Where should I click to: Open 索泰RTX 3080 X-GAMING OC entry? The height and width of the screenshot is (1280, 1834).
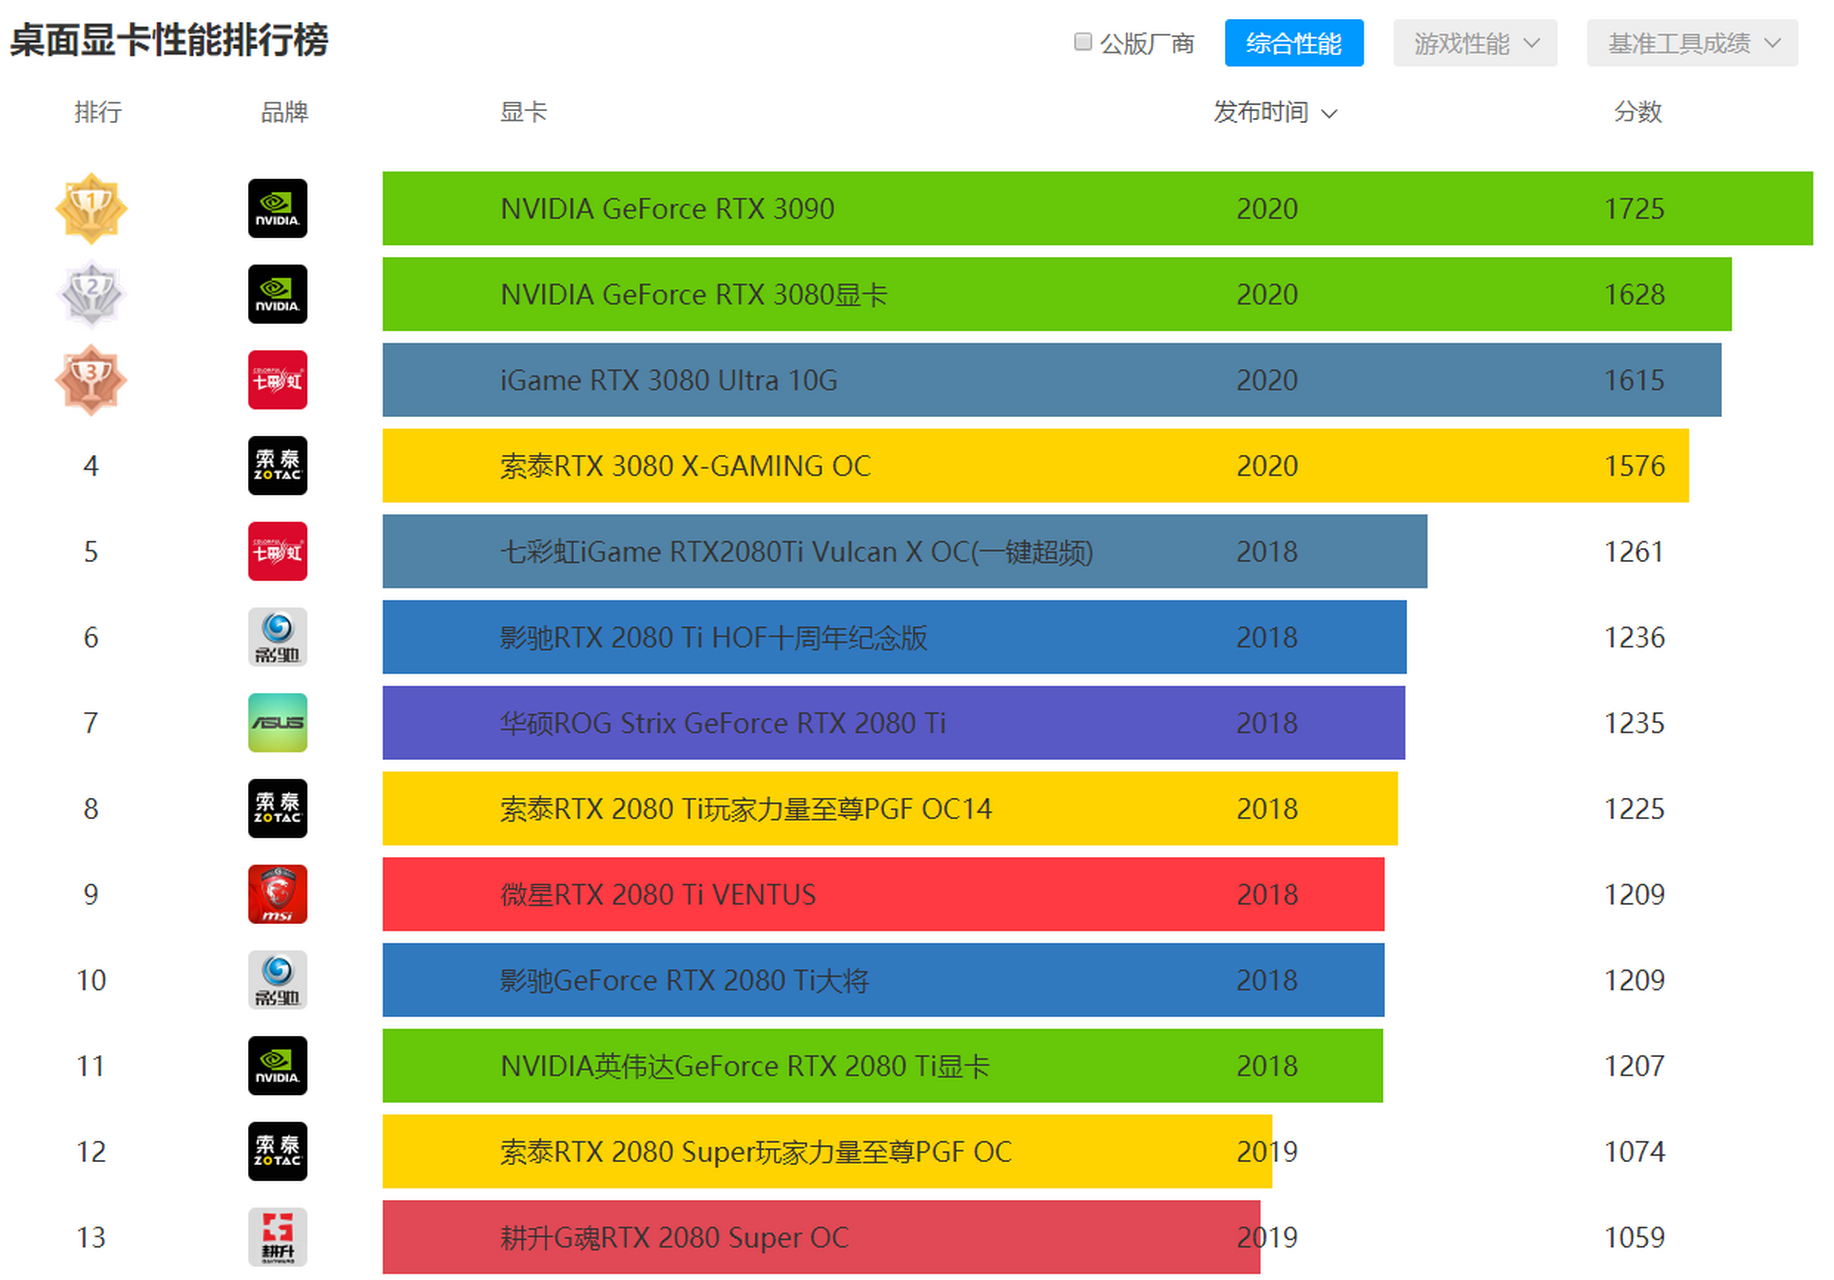1036,465
